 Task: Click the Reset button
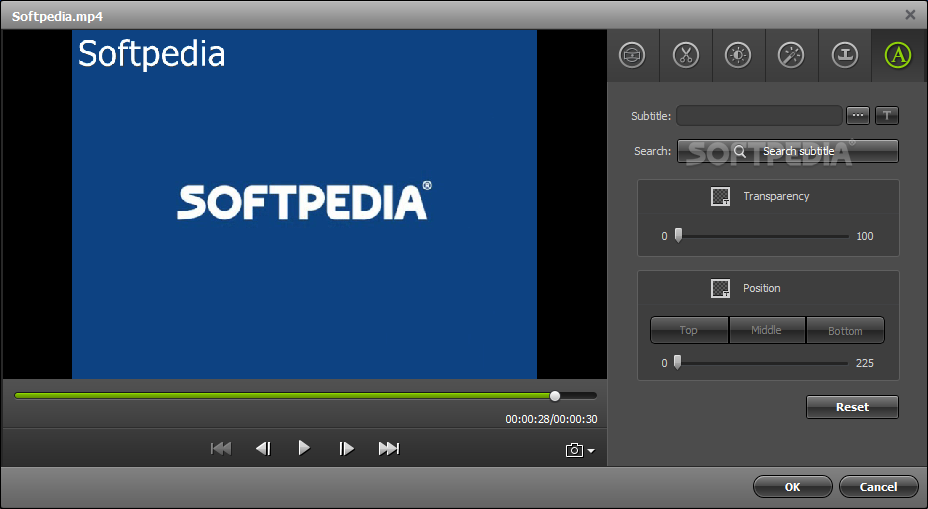(852, 407)
